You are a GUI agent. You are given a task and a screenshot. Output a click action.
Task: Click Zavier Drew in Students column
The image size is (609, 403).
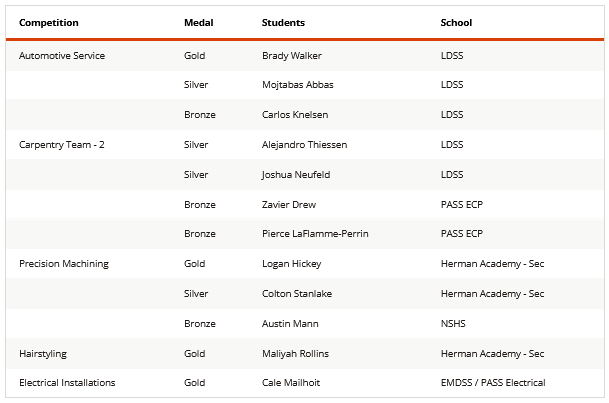click(289, 204)
